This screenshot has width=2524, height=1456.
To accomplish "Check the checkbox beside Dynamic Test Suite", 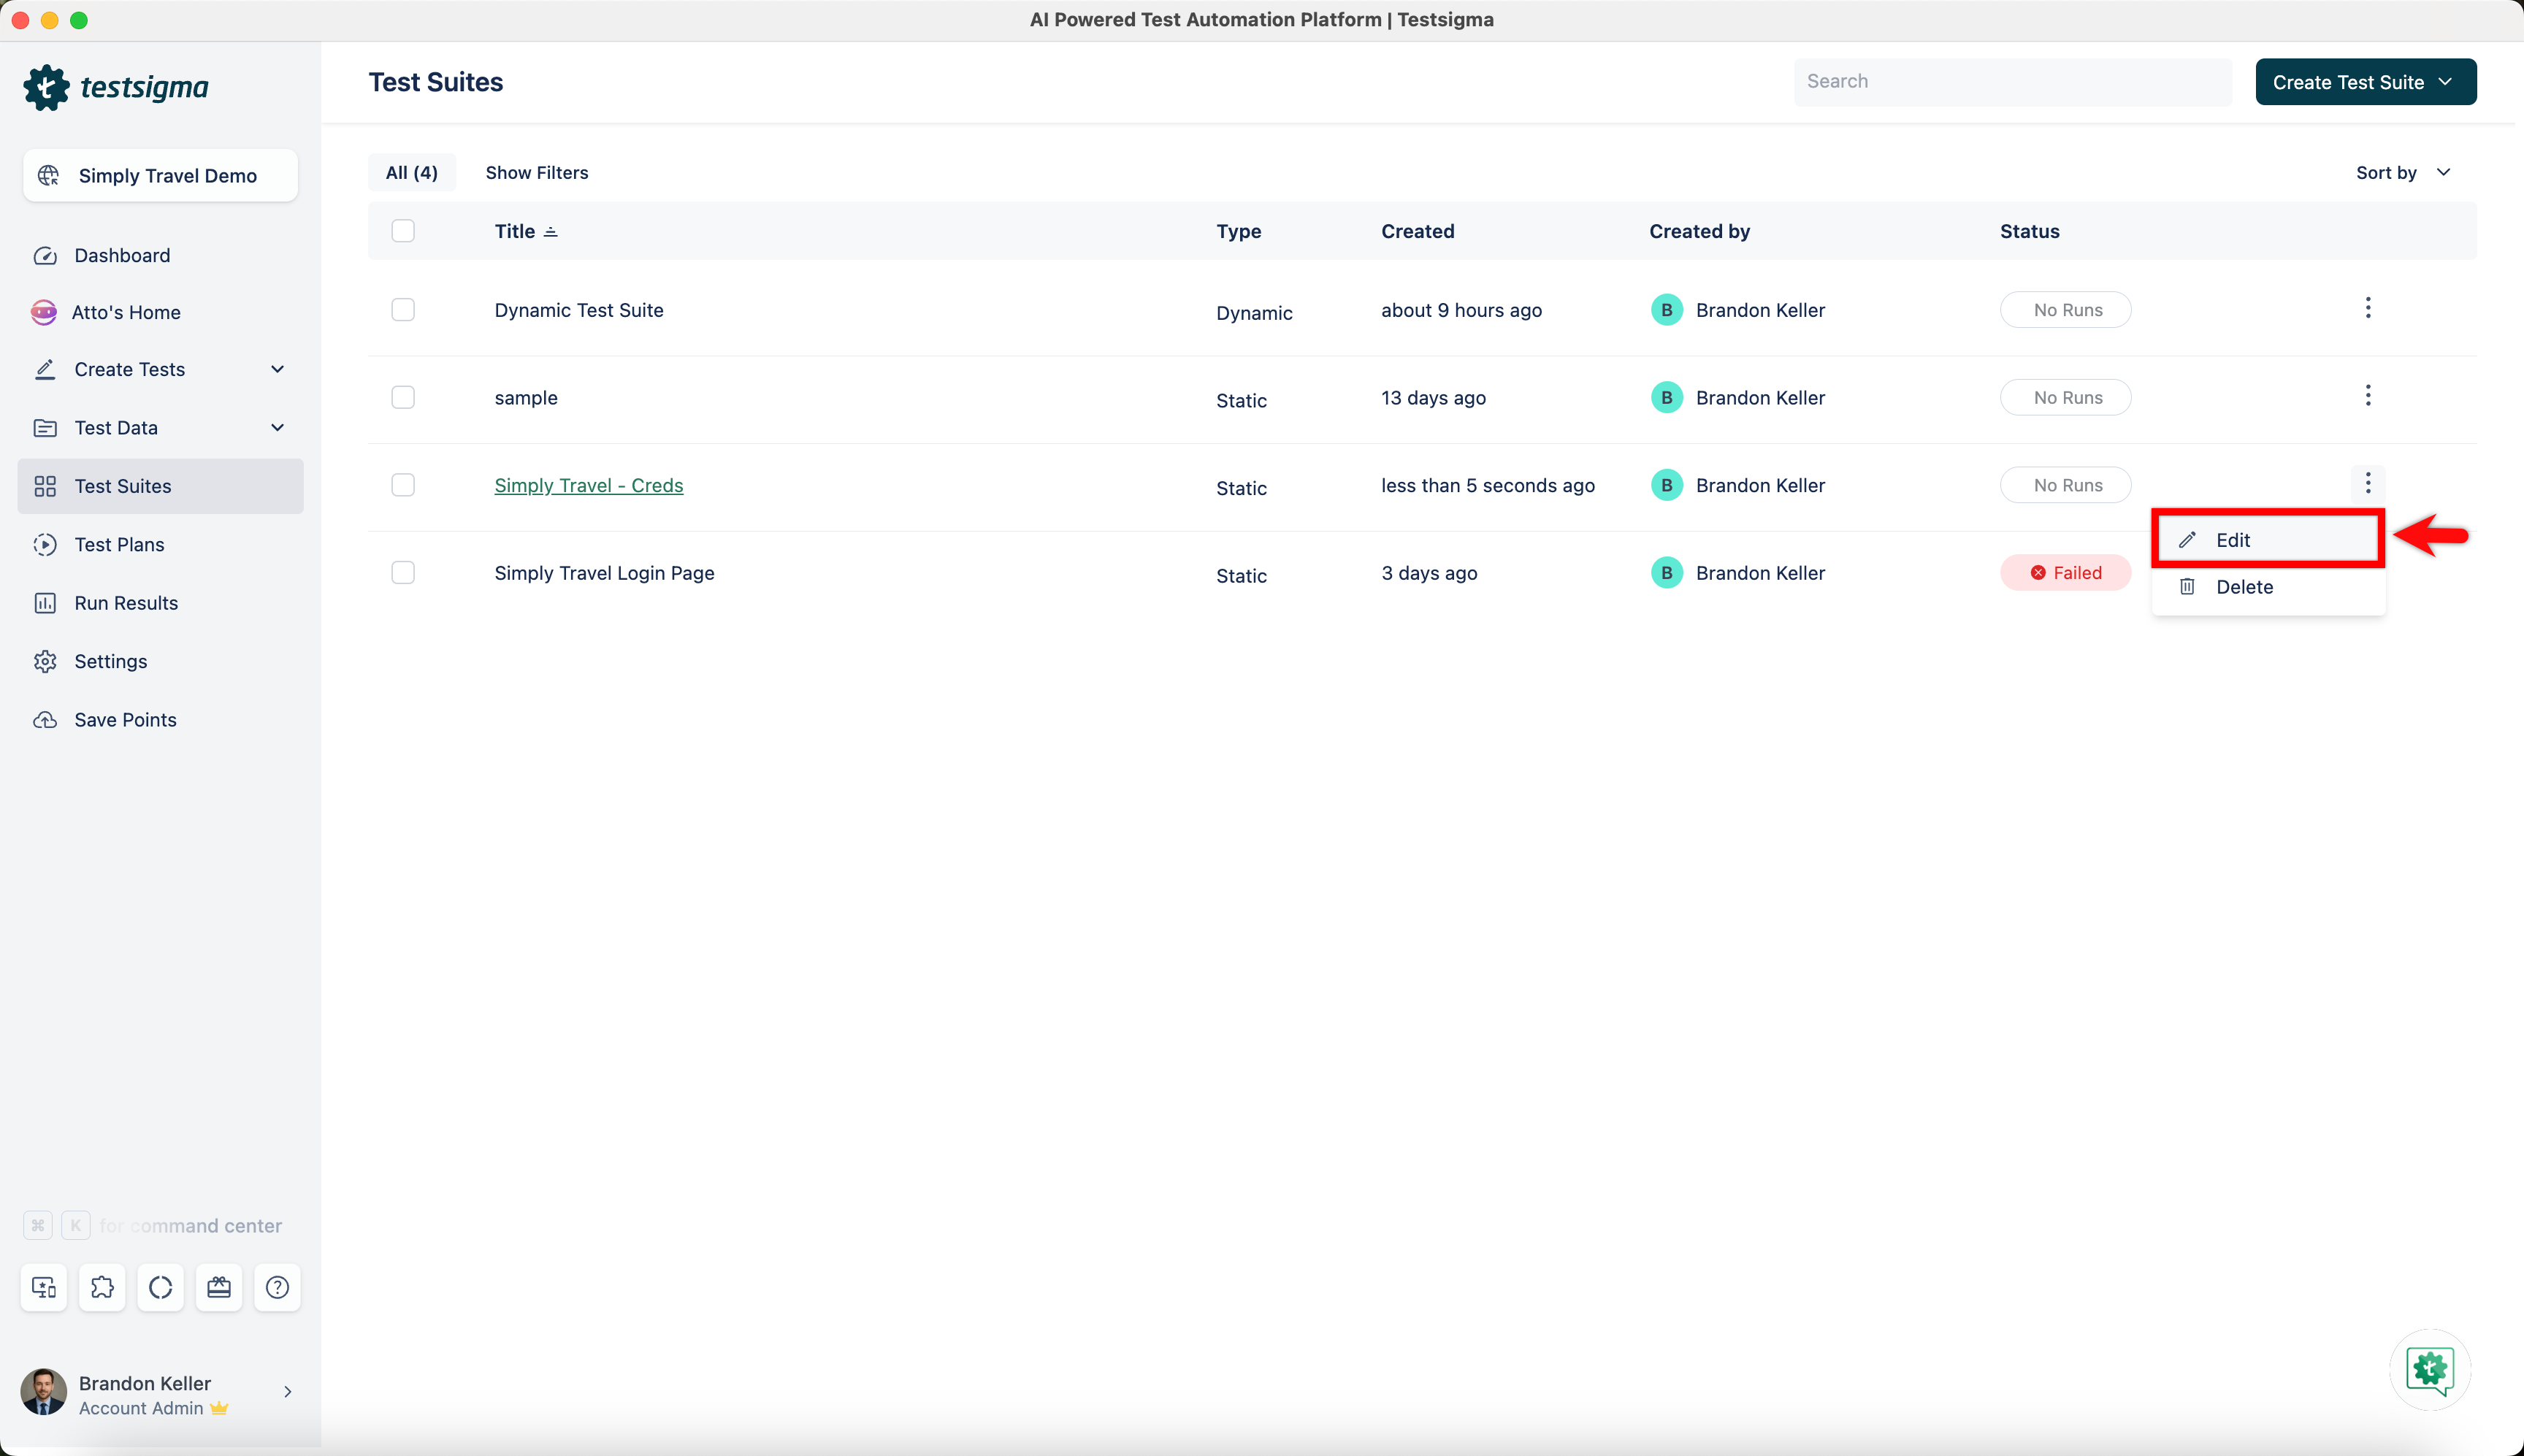I will [x=403, y=309].
